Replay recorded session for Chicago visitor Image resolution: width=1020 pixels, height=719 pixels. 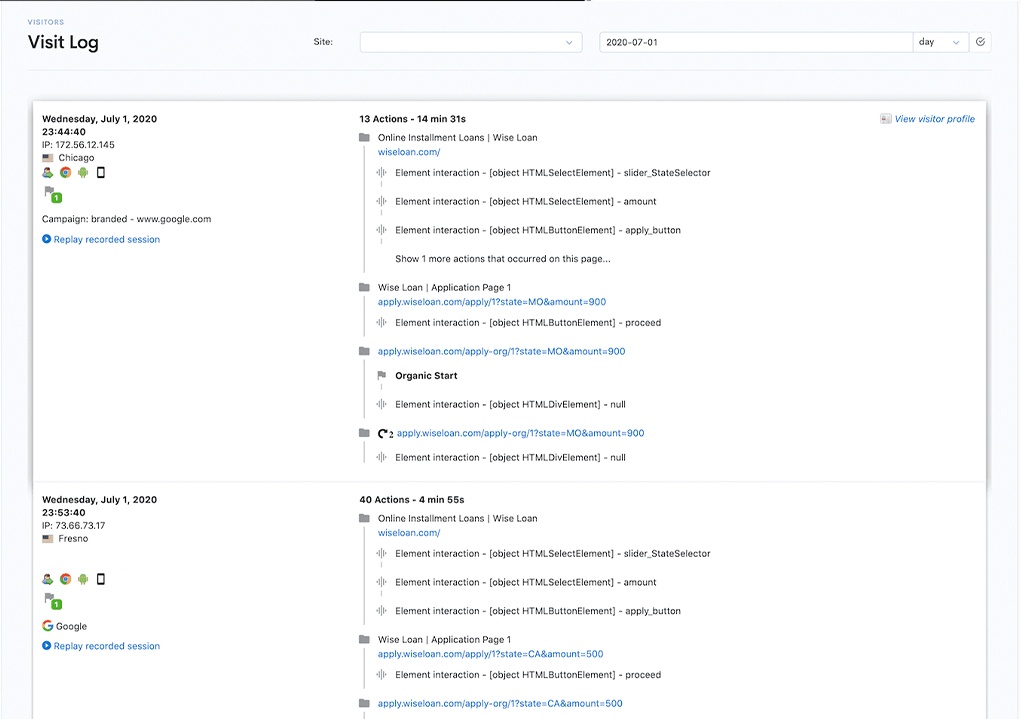106,240
